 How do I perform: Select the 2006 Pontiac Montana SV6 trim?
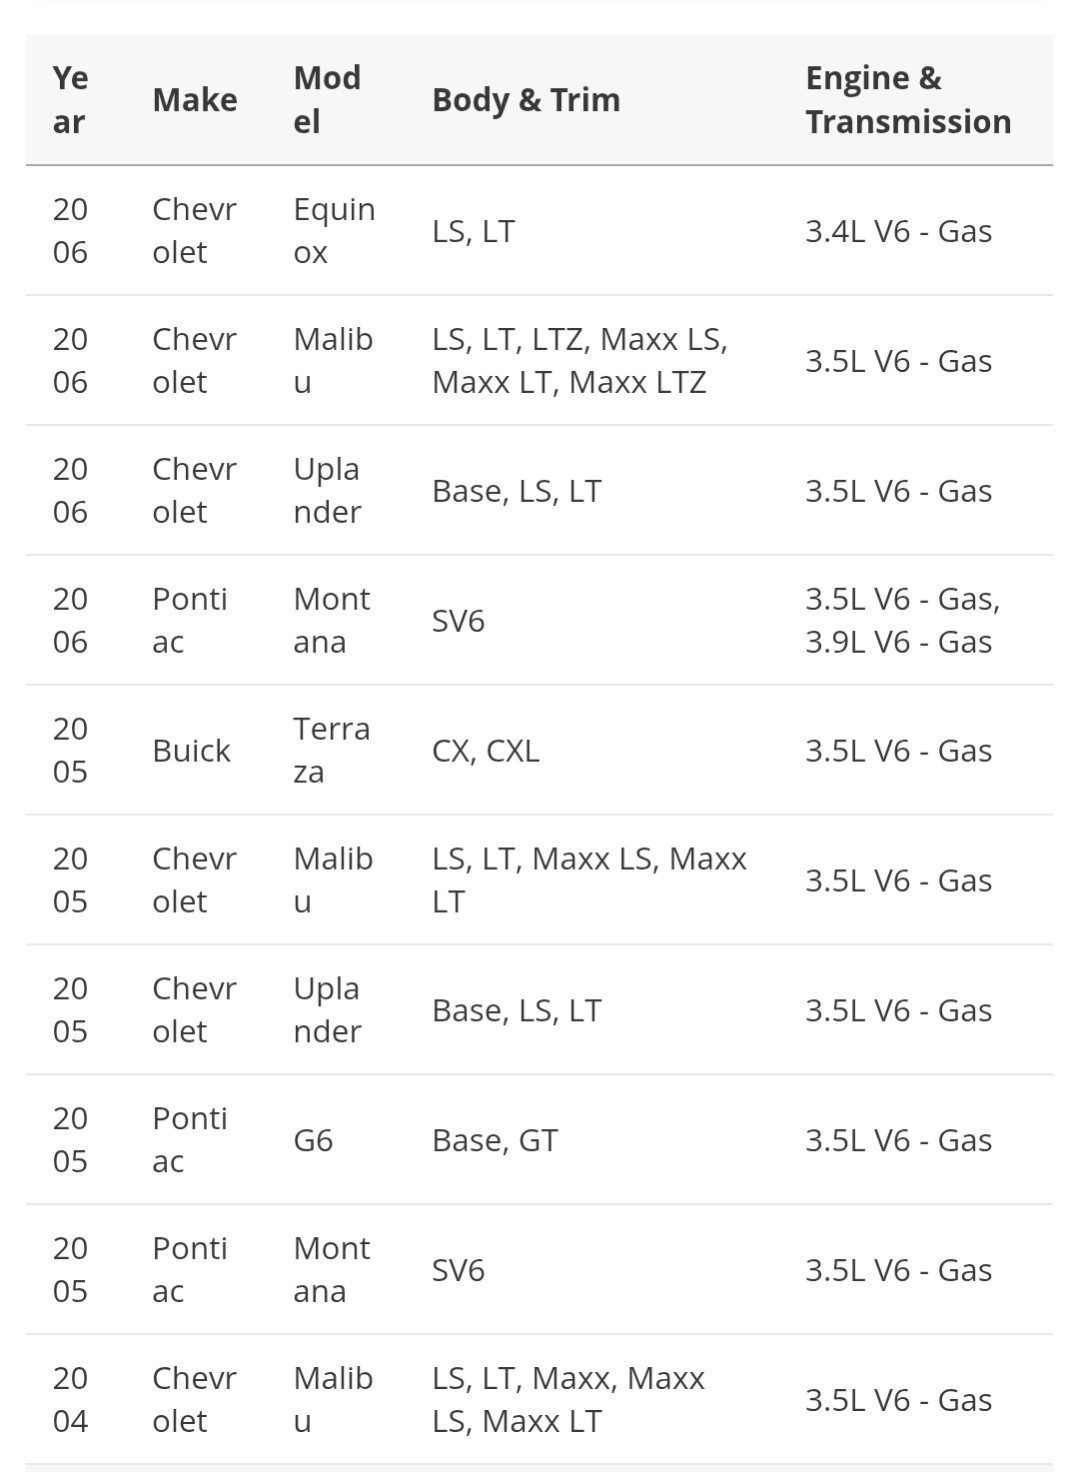(458, 621)
